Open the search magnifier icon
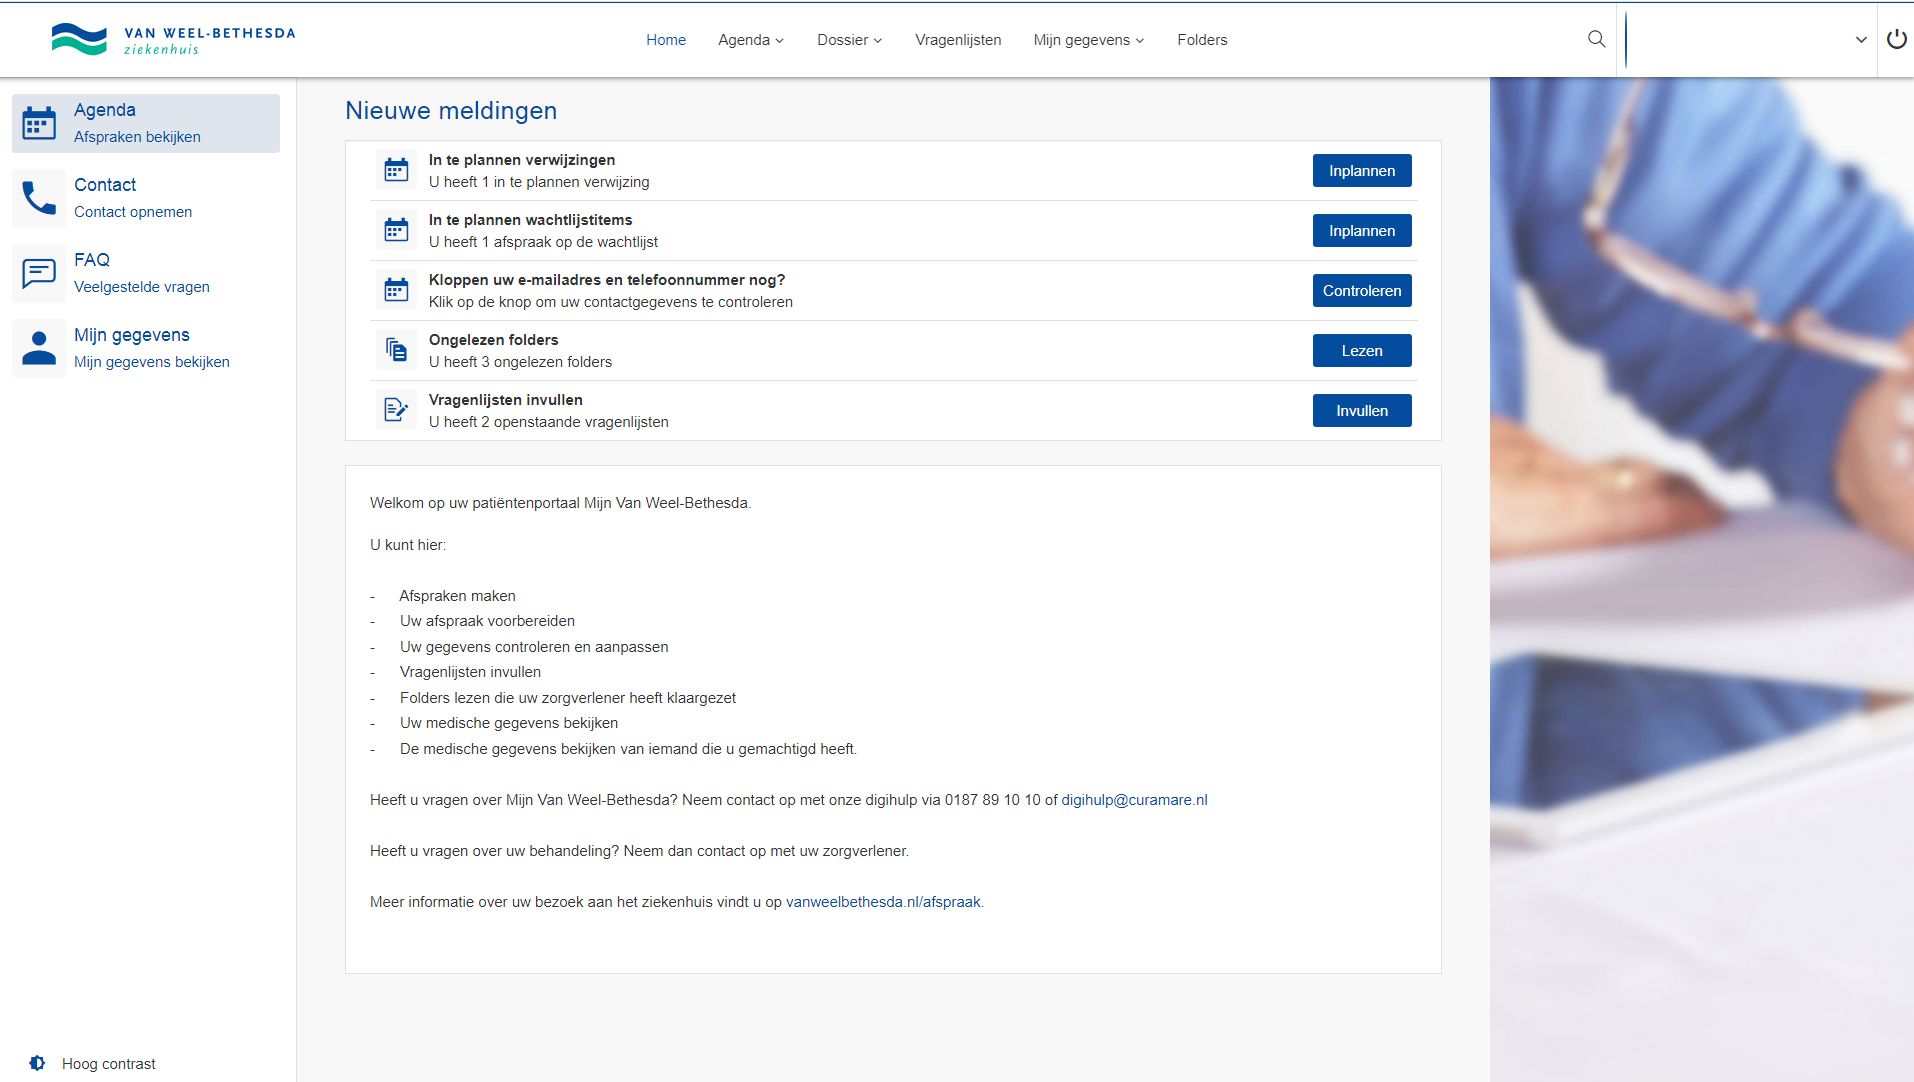The height and width of the screenshot is (1082, 1914). 1596,39
